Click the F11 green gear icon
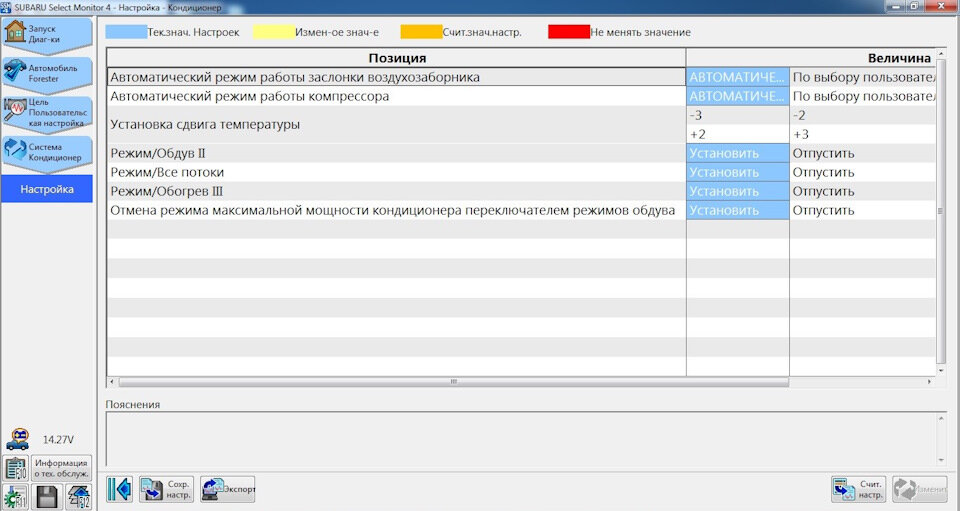The image size is (960, 511). (15, 497)
